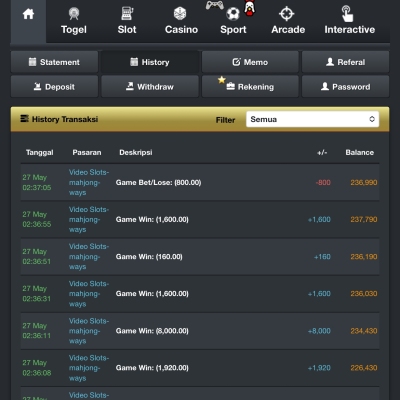The image size is (400, 400).
Task: Click the Referal button
Action: [345, 62]
